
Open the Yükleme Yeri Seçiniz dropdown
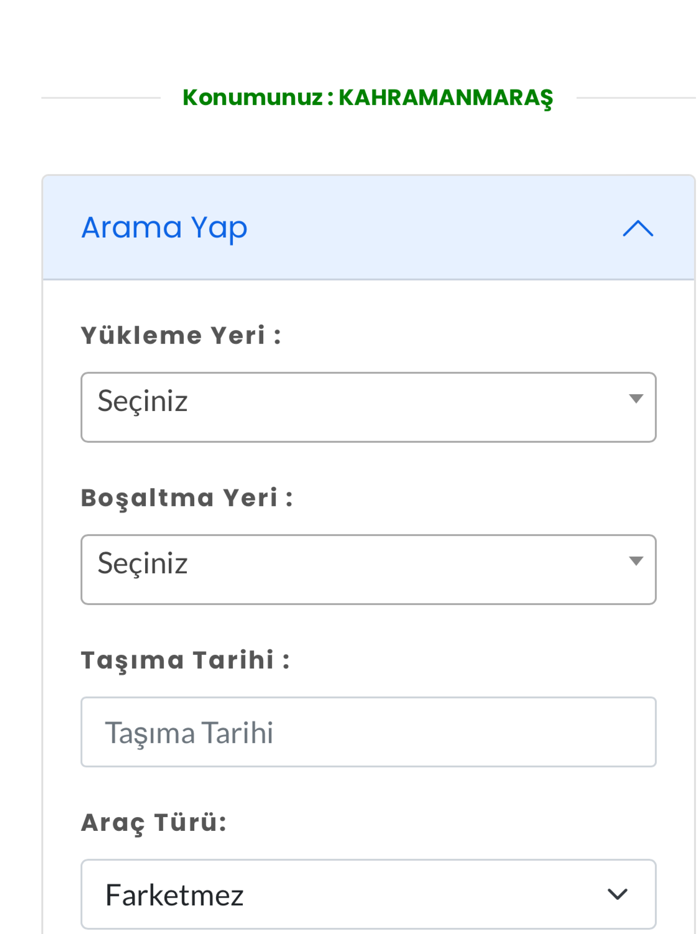[368, 406]
